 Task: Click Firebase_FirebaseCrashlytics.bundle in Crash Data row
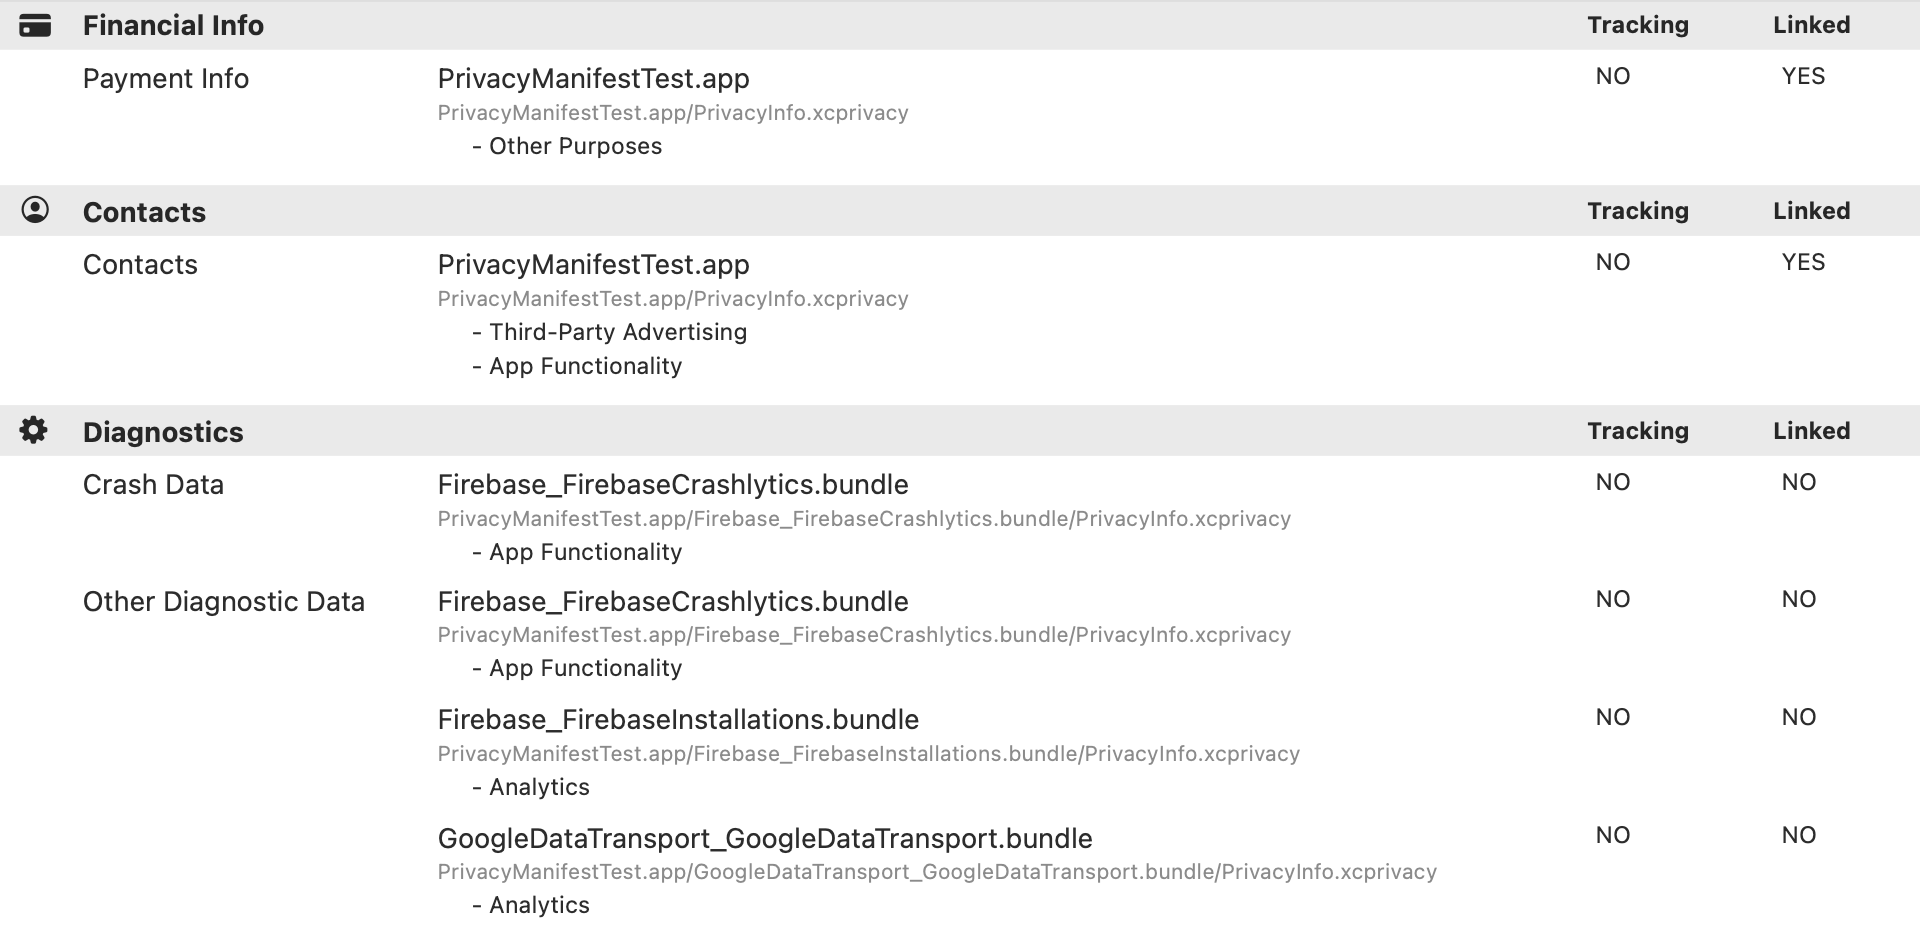(x=673, y=484)
